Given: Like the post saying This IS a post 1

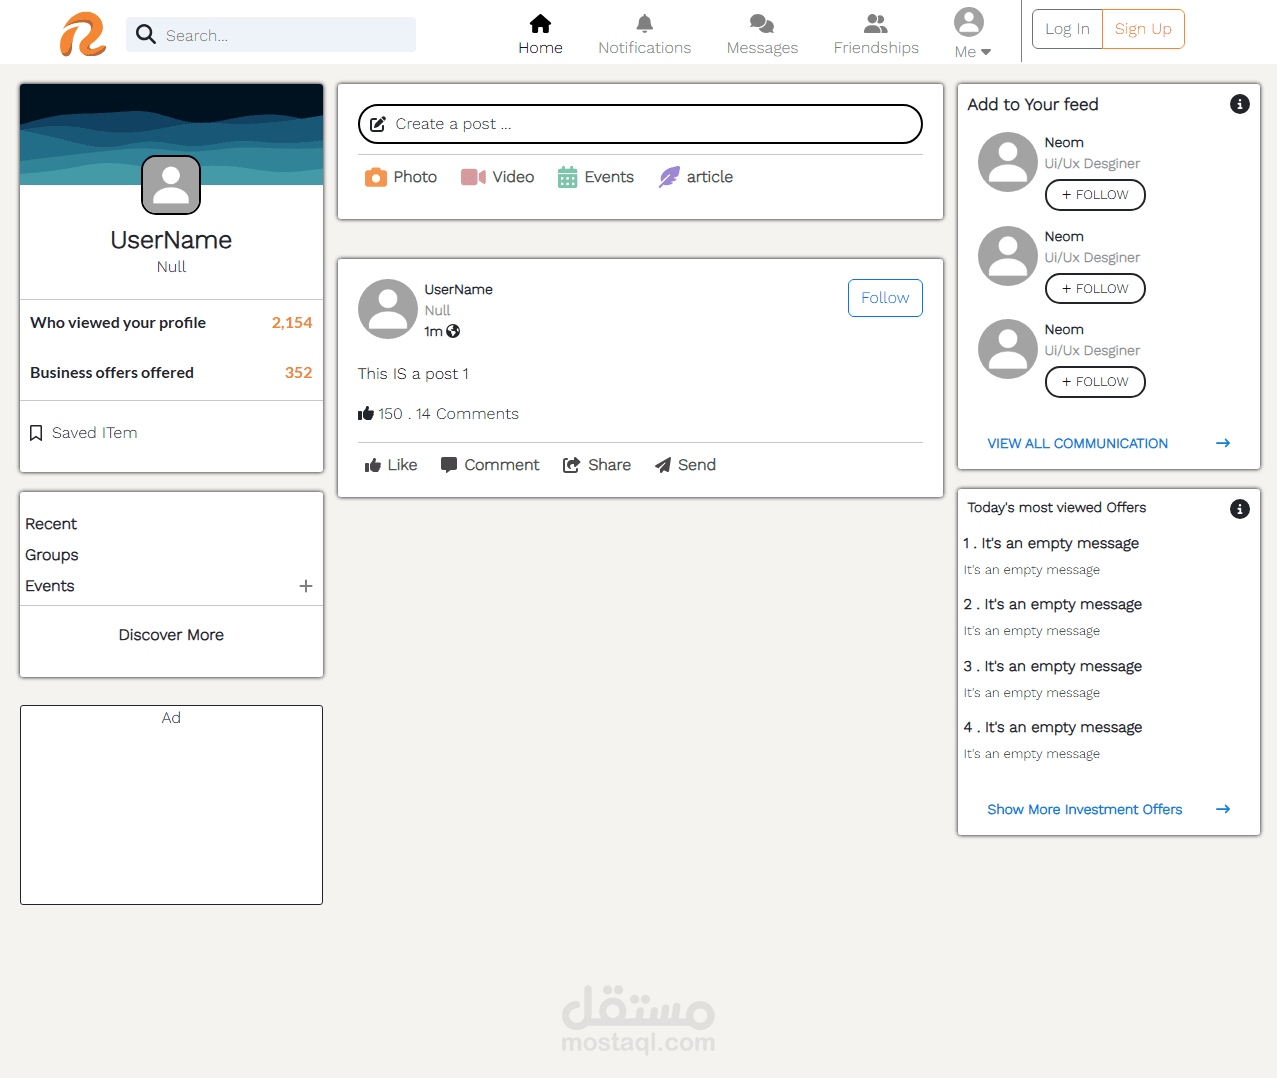Looking at the screenshot, I should (390, 464).
